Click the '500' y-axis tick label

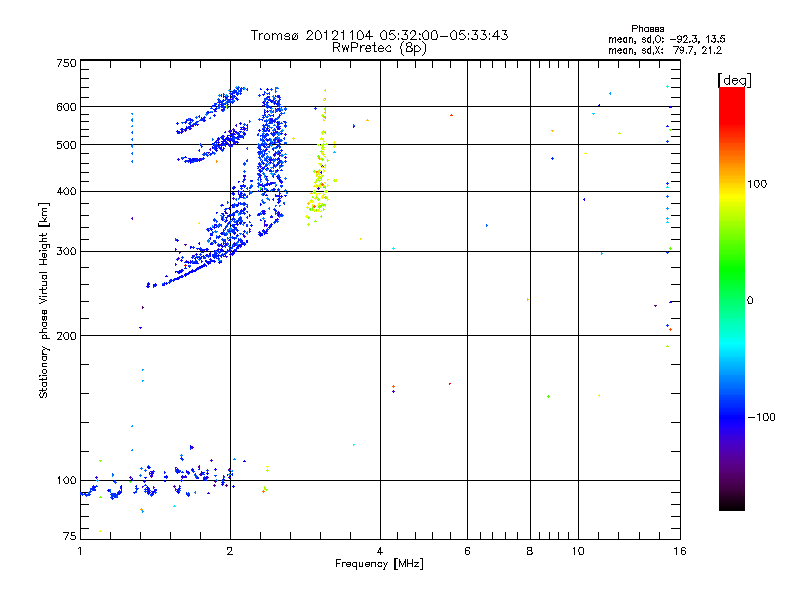66,145
